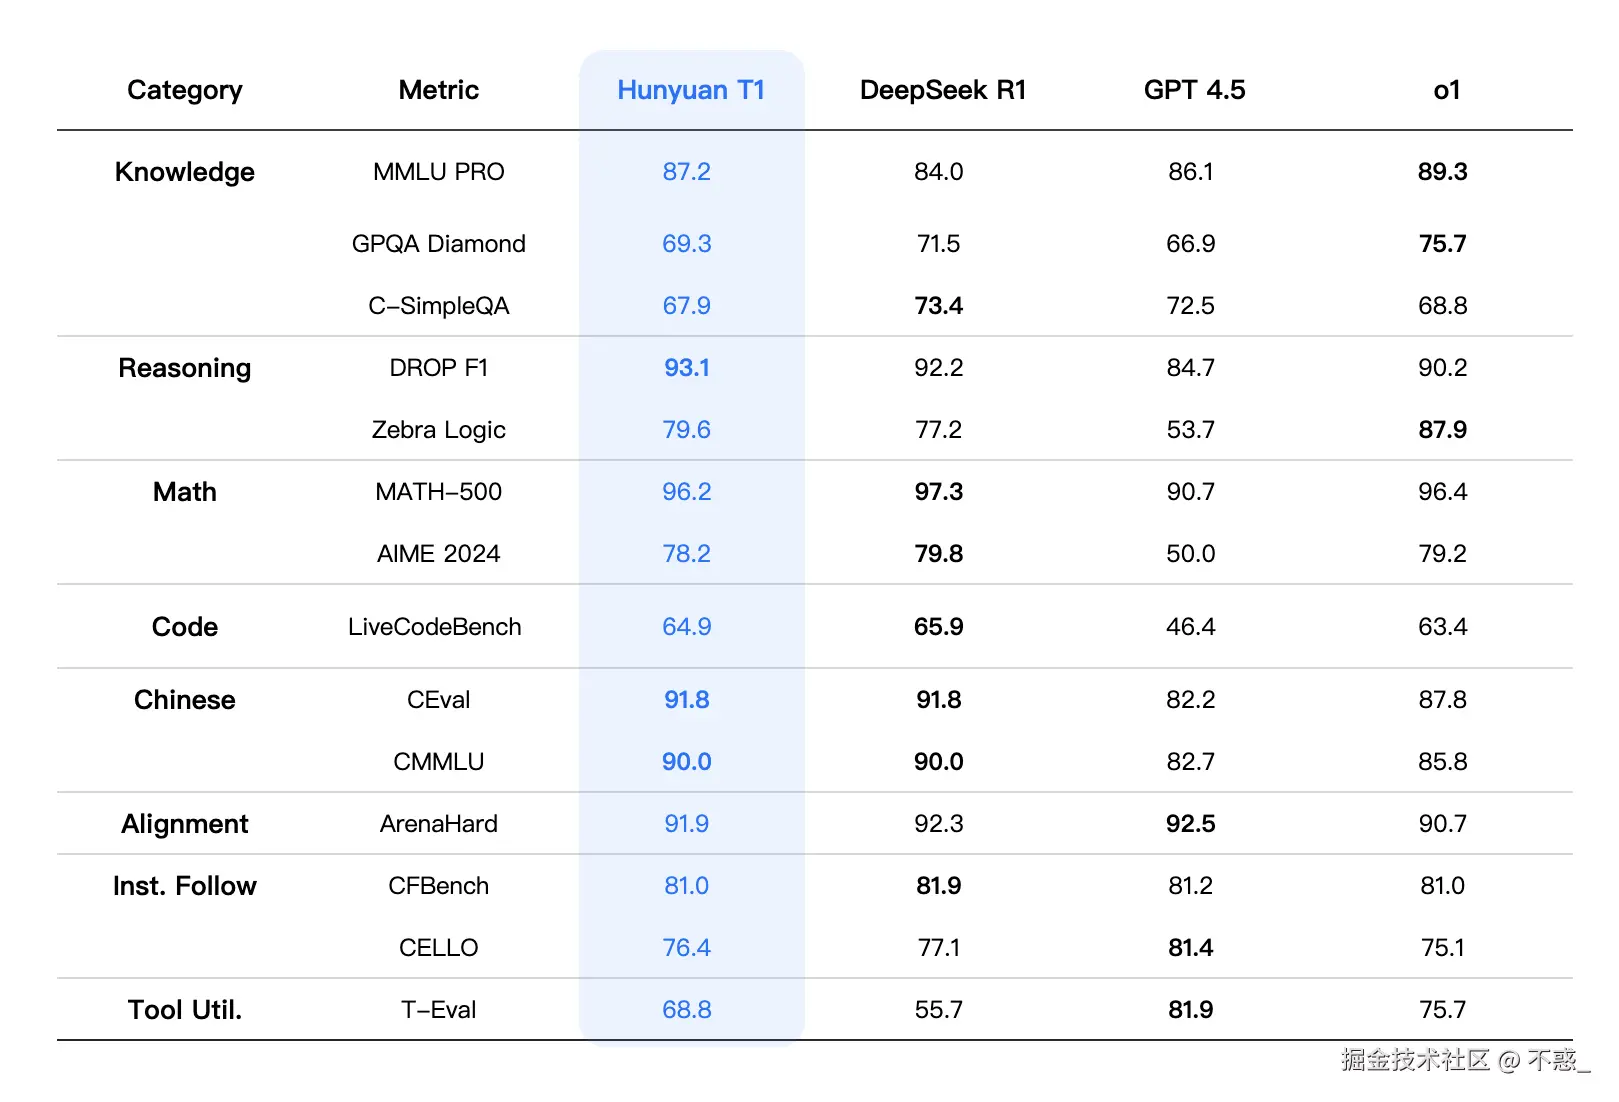1619x1102 pixels.
Task: Click the Metric header cell
Action: pyautogui.click(x=439, y=90)
